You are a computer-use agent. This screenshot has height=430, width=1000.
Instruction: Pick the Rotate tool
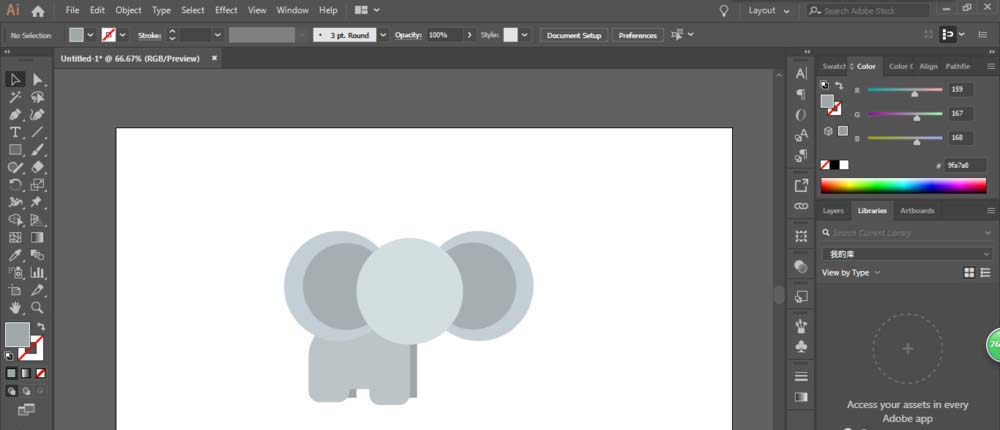[15, 185]
